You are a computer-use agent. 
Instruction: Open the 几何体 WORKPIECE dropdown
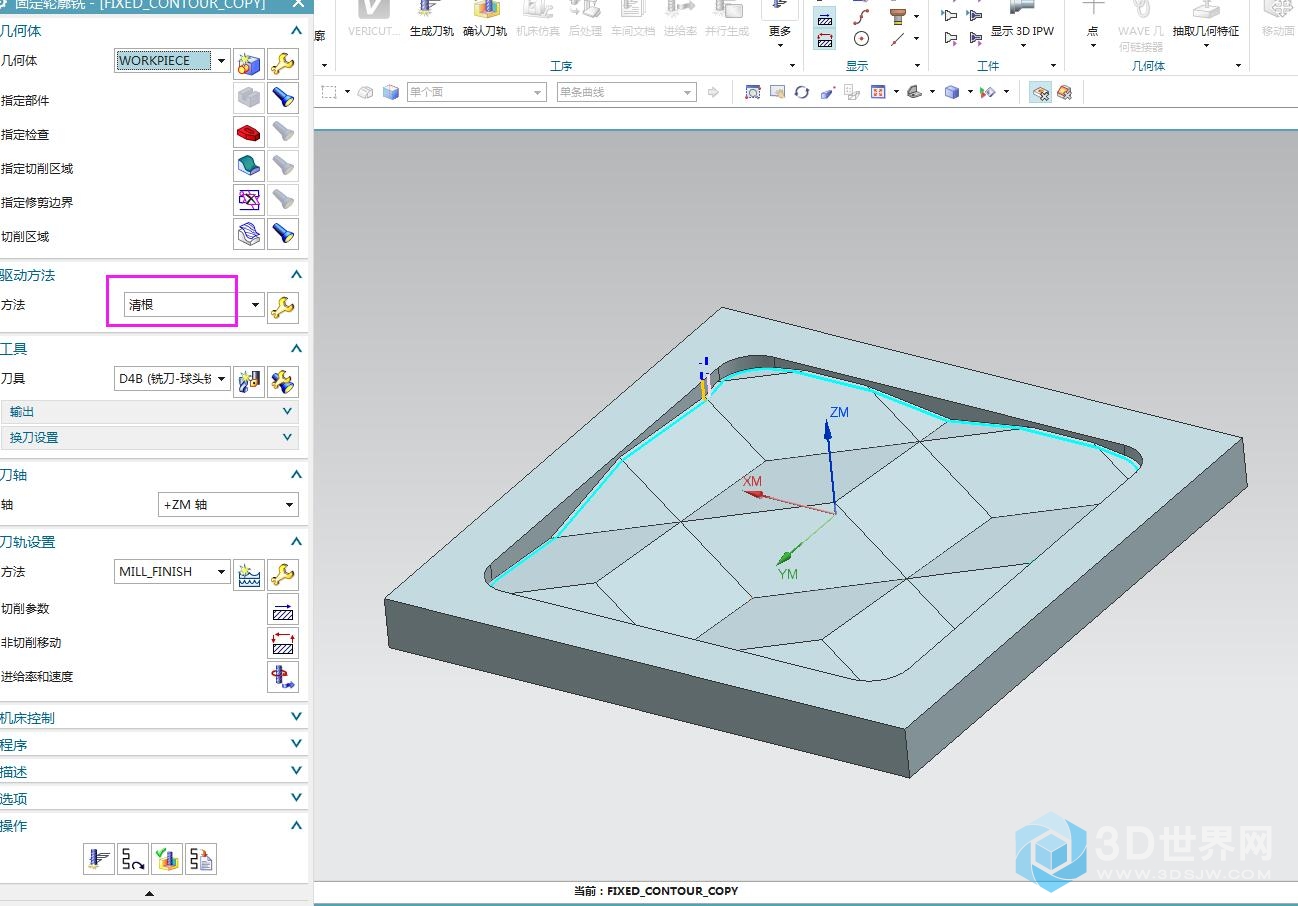point(222,61)
